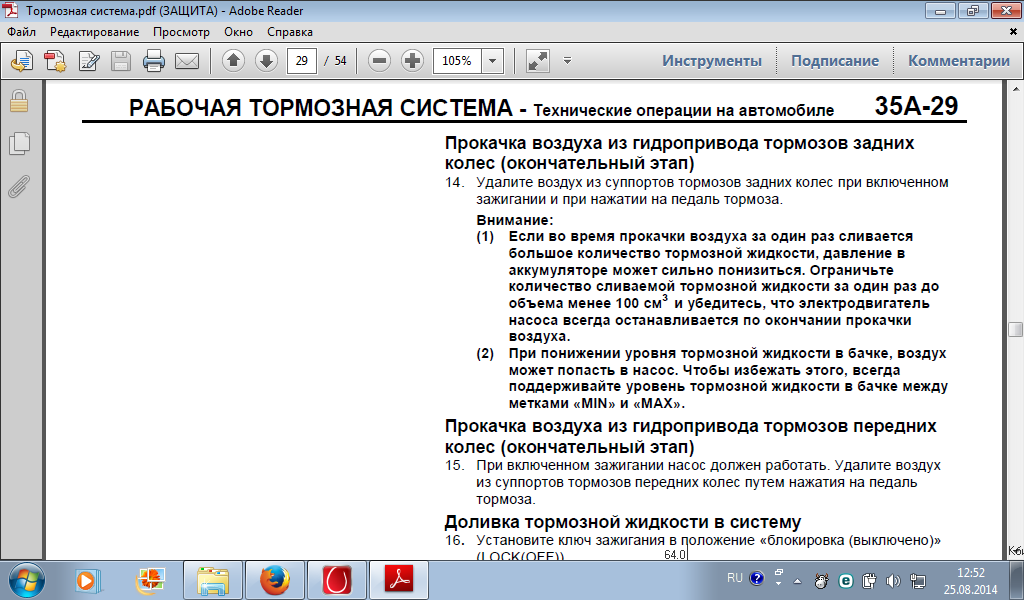Click the page number input field

pyautogui.click(x=301, y=61)
